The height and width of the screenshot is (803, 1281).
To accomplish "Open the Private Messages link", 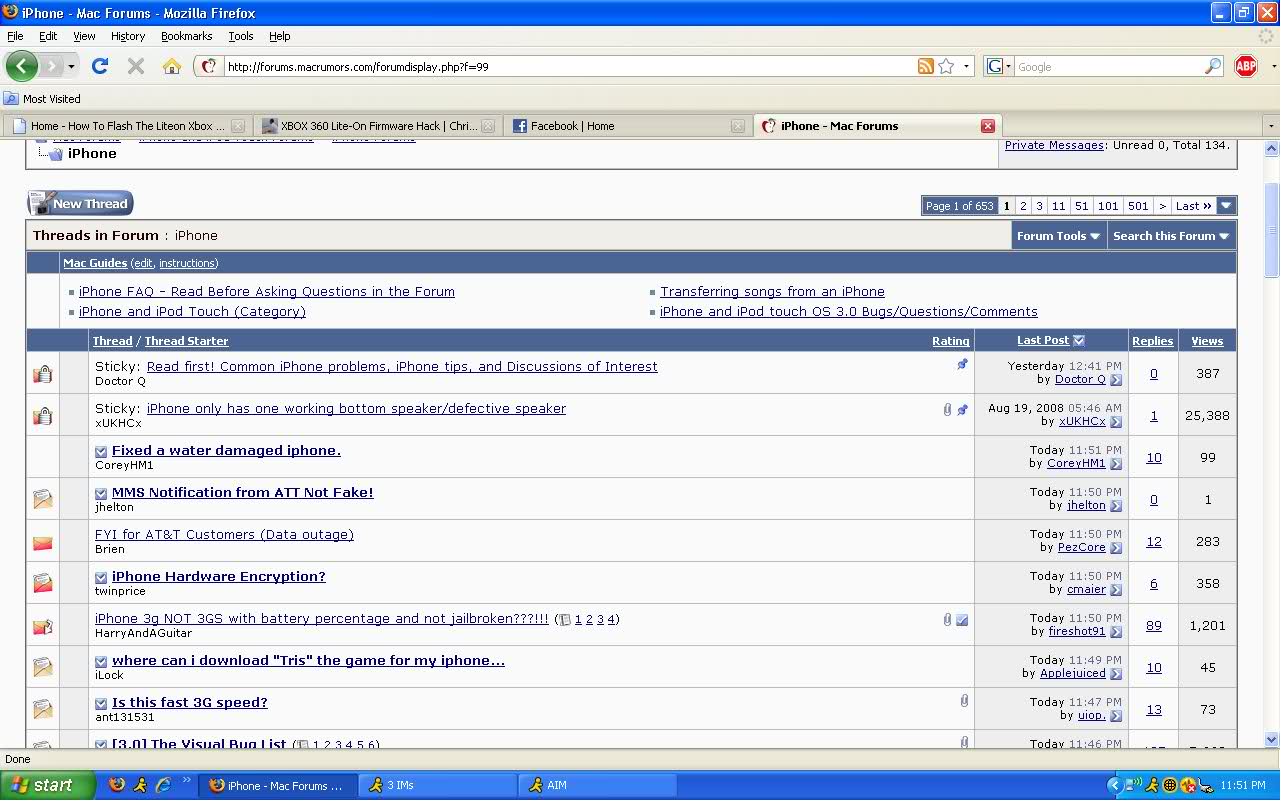I will (x=1055, y=145).
